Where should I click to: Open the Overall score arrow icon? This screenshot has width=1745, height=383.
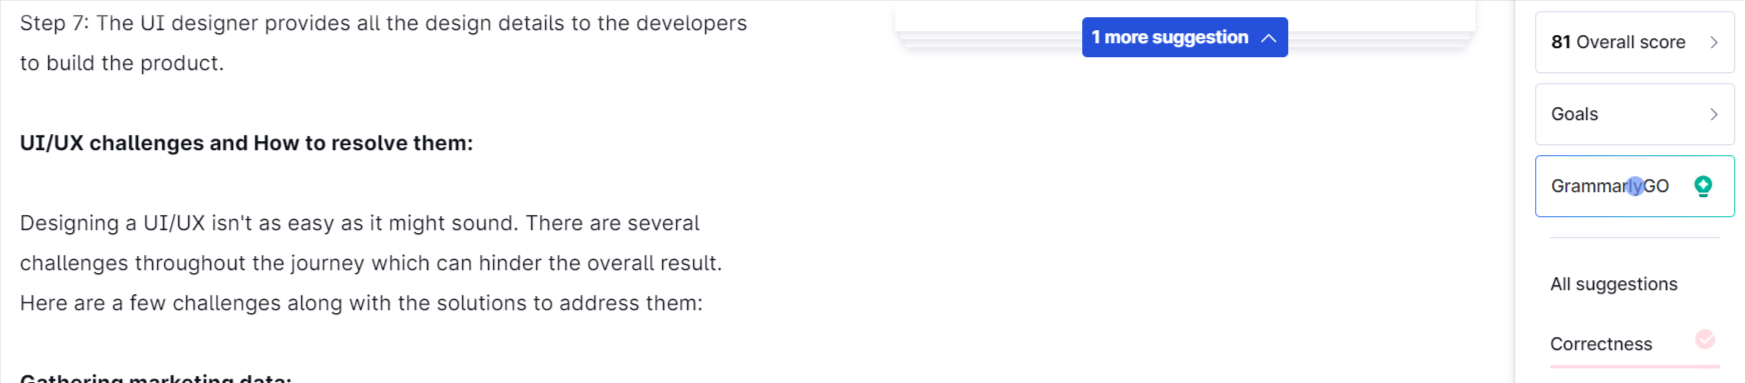[1714, 42]
